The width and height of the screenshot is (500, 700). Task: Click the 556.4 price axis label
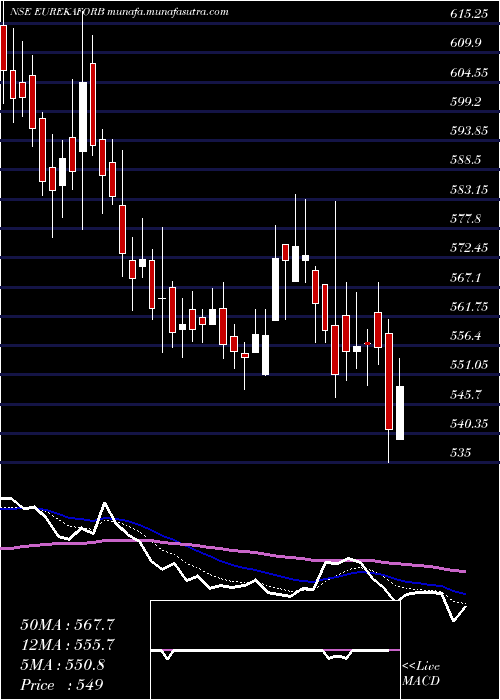click(467, 336)
